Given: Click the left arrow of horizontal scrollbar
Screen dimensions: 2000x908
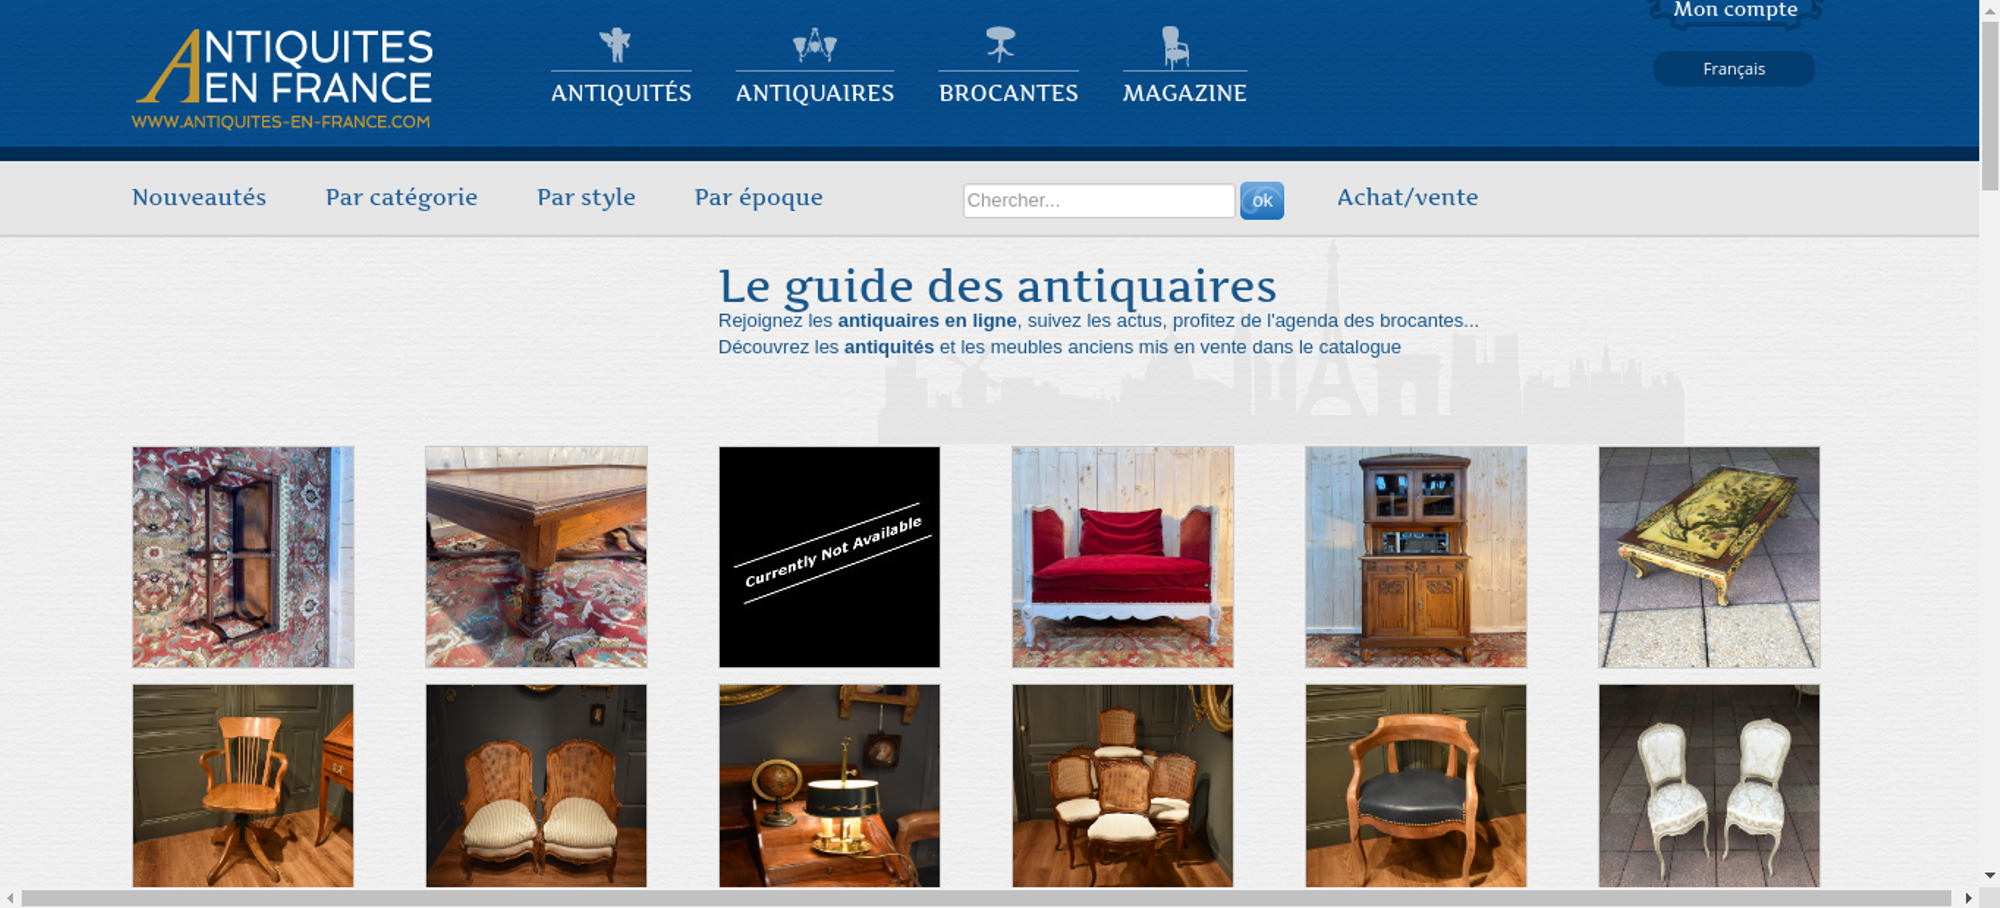Looking at the screenshot, I should click(x=10, y=898).
